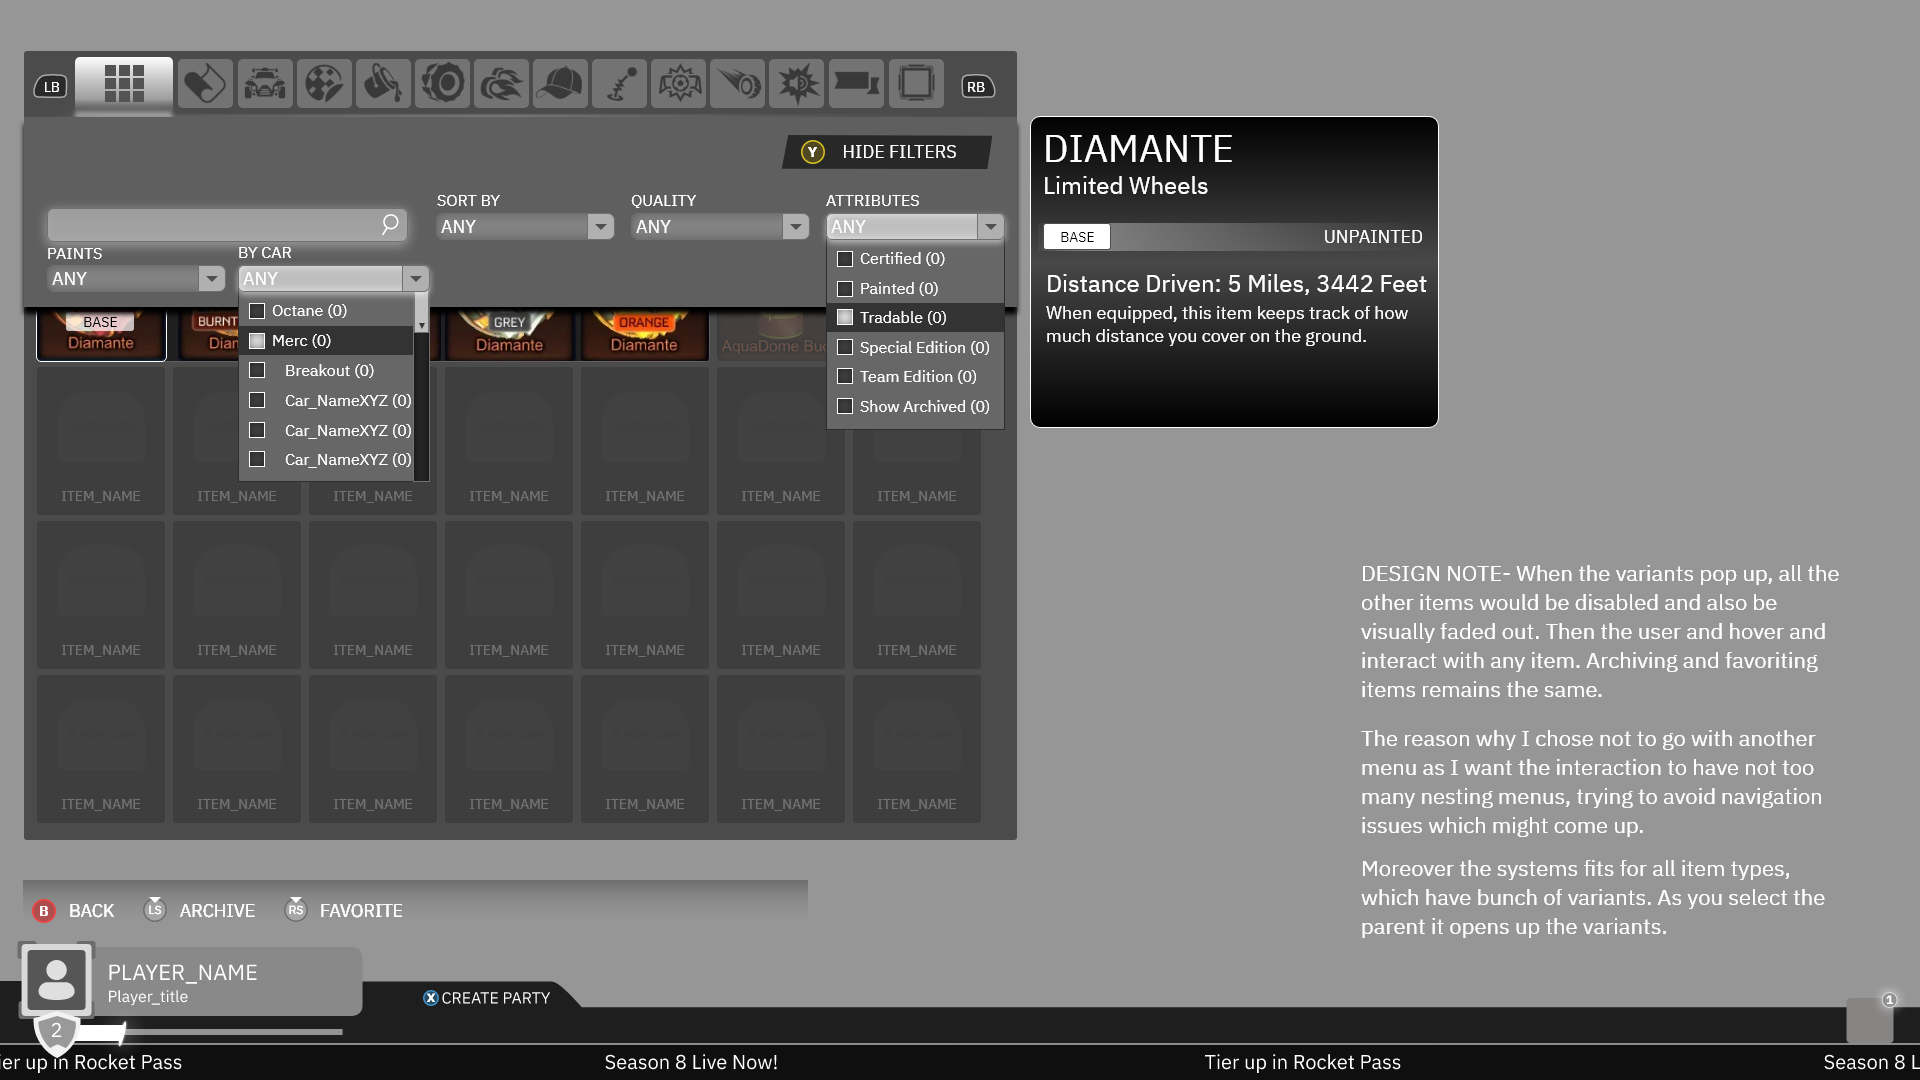1920x1080 pixels.
Task: Open the Quality dropdown arrow
Action: tap(795, 227)
